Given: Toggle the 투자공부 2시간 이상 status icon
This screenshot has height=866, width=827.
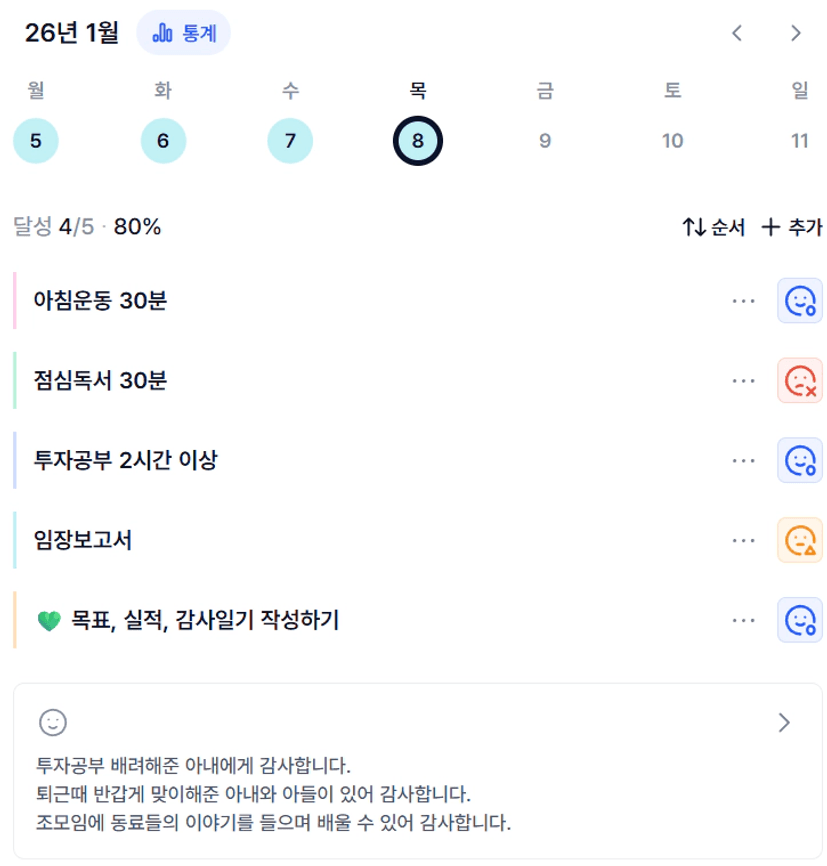Looking at the screenshot, I should (x=800, y=460).
